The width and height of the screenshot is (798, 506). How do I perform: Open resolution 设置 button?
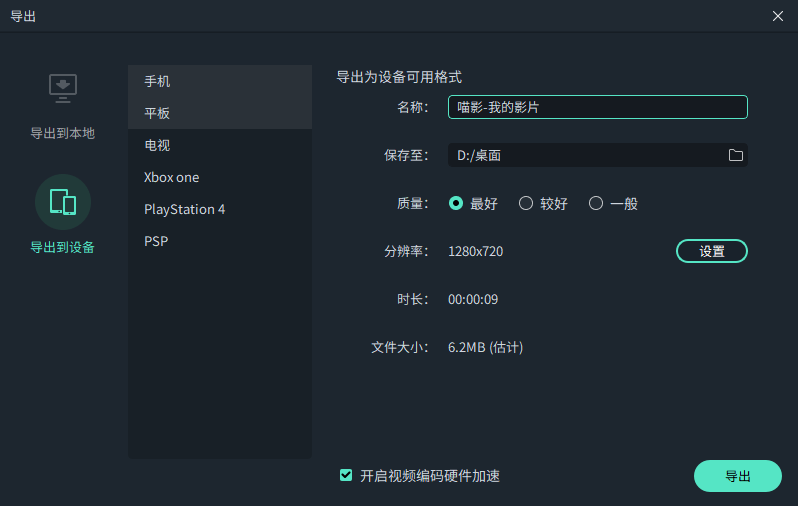[712, 251]
